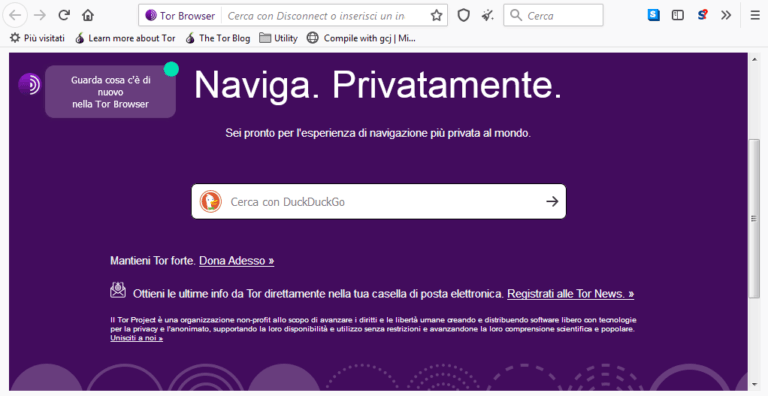Open the home page icon
Screen dimensions: 768x396
point(88,15)
